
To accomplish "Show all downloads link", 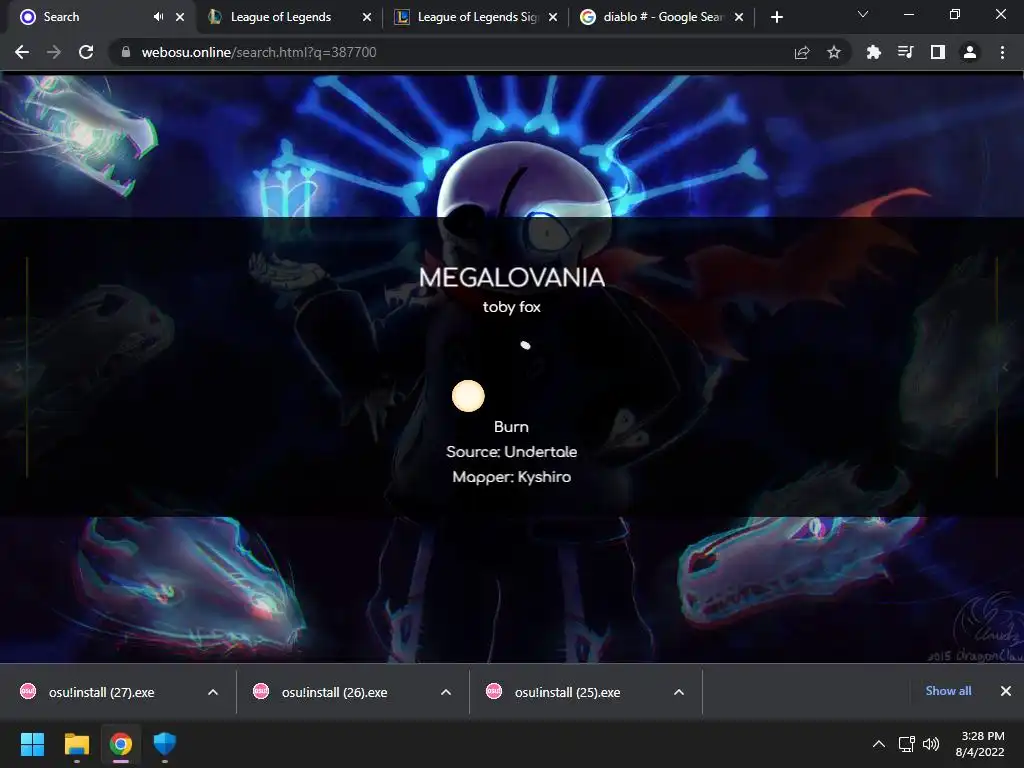I will [948, 691].
